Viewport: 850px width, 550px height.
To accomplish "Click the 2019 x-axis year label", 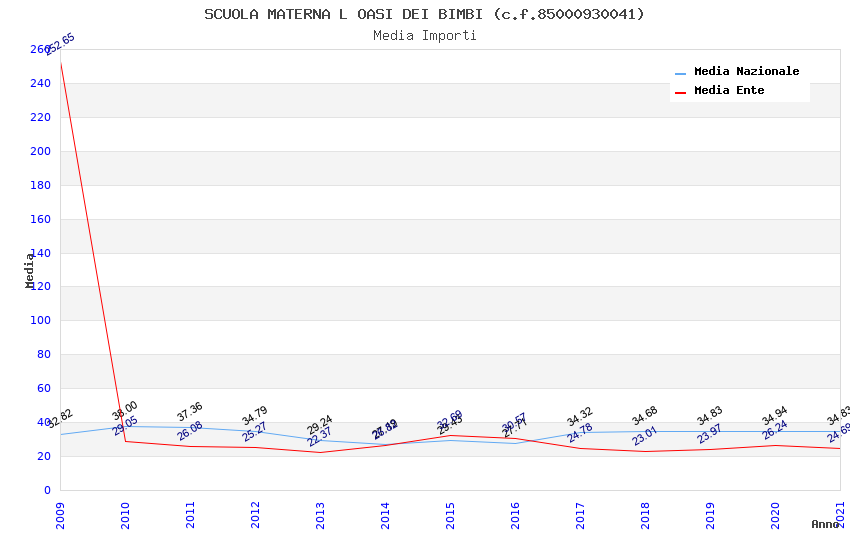I will [x=711, y=515].
